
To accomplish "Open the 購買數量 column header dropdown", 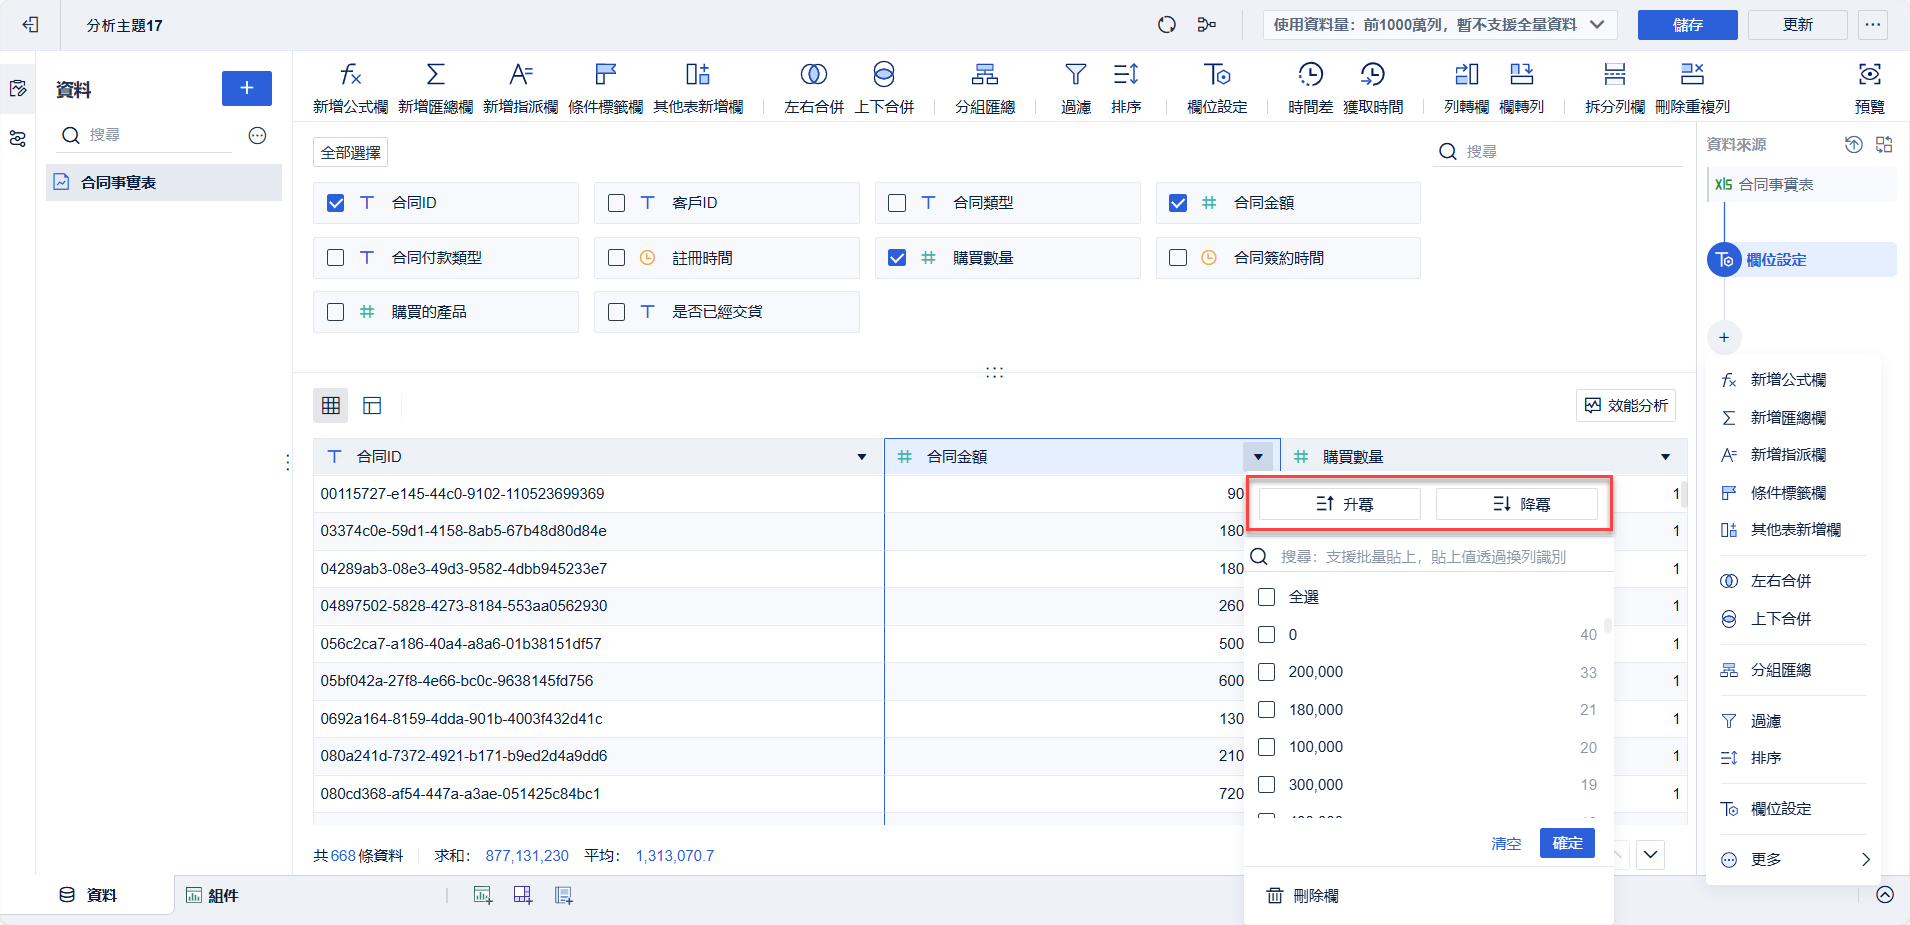I will pos(1663,456).
